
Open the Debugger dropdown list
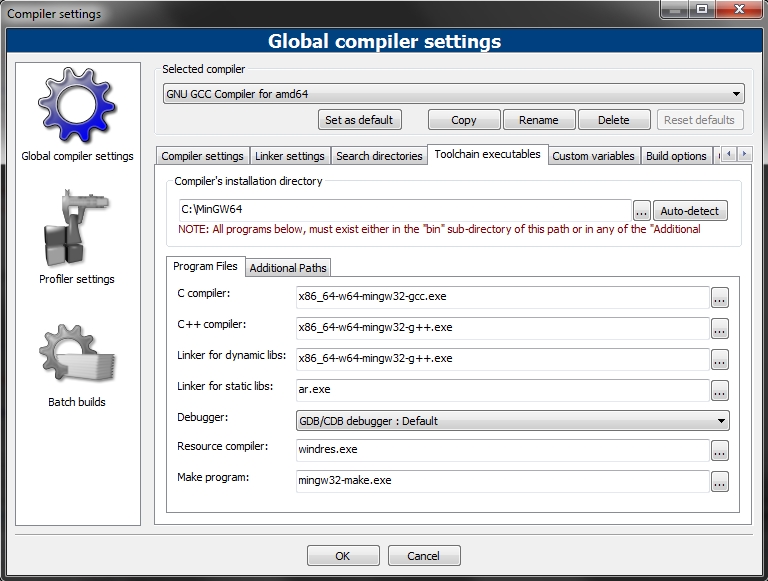(513, 421)
